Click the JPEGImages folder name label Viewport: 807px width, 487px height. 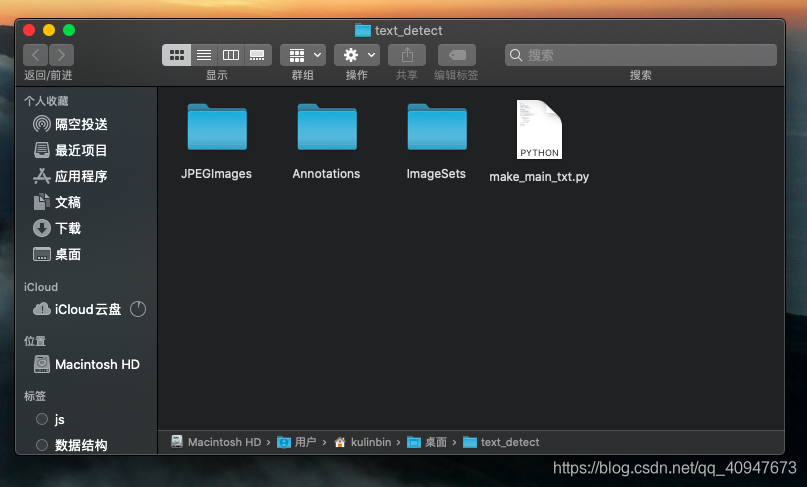point(216,174)
